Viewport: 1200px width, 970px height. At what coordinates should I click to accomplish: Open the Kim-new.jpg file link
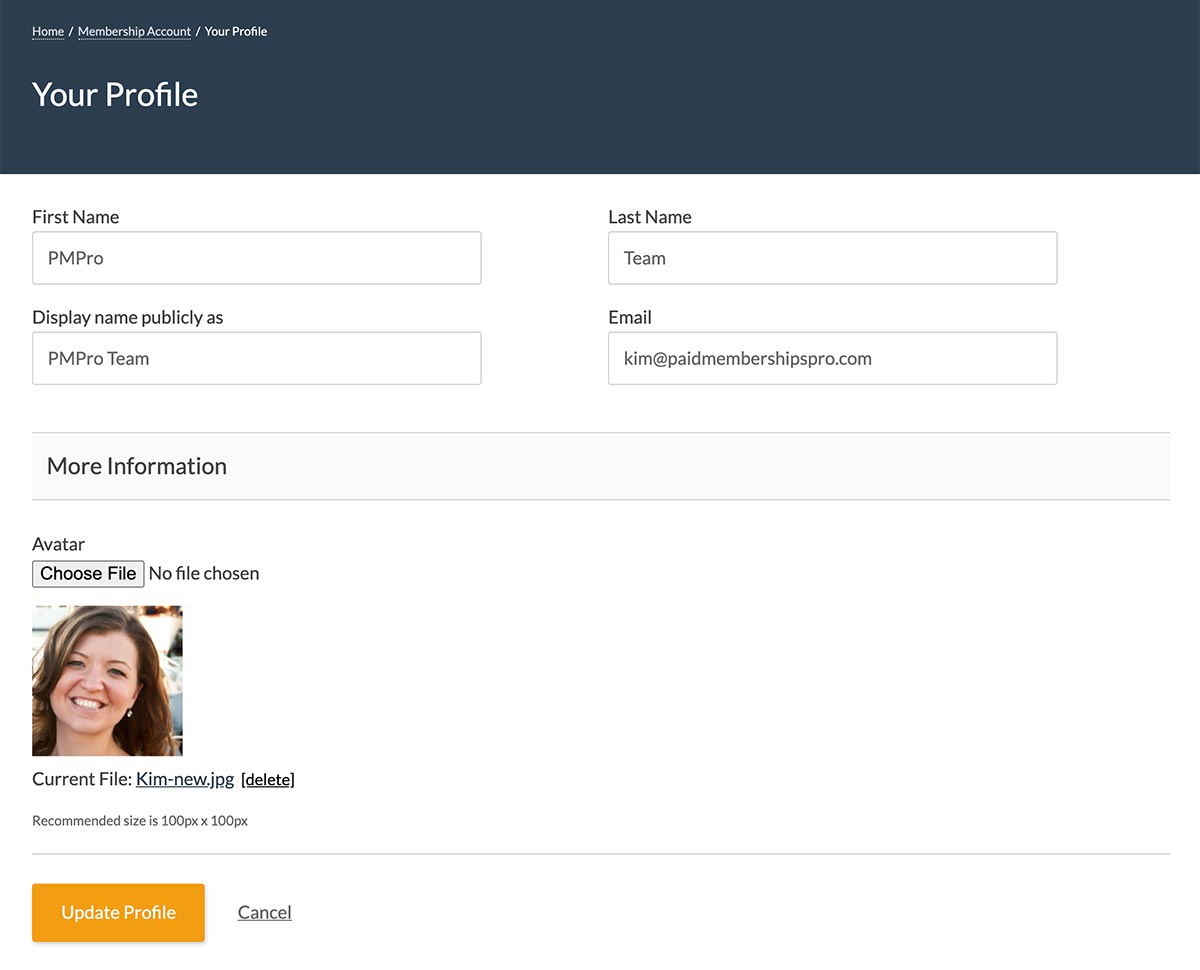185,779
